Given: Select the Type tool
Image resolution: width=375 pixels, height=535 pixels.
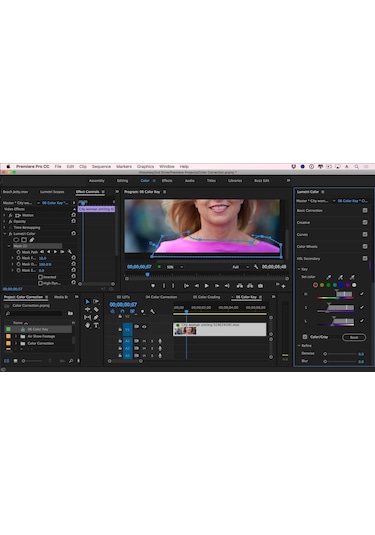Looking at the screenshot, I should (x=96, y=326).
